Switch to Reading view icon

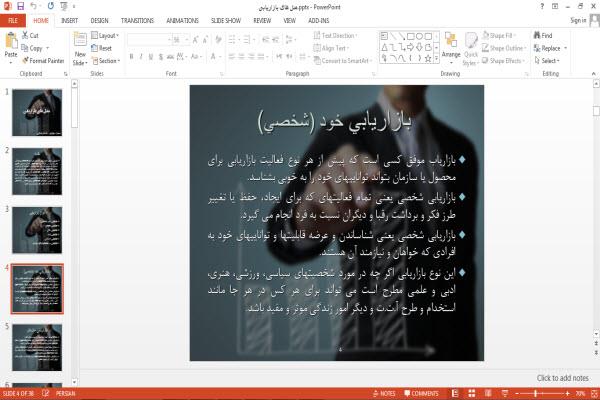[488, 393]
